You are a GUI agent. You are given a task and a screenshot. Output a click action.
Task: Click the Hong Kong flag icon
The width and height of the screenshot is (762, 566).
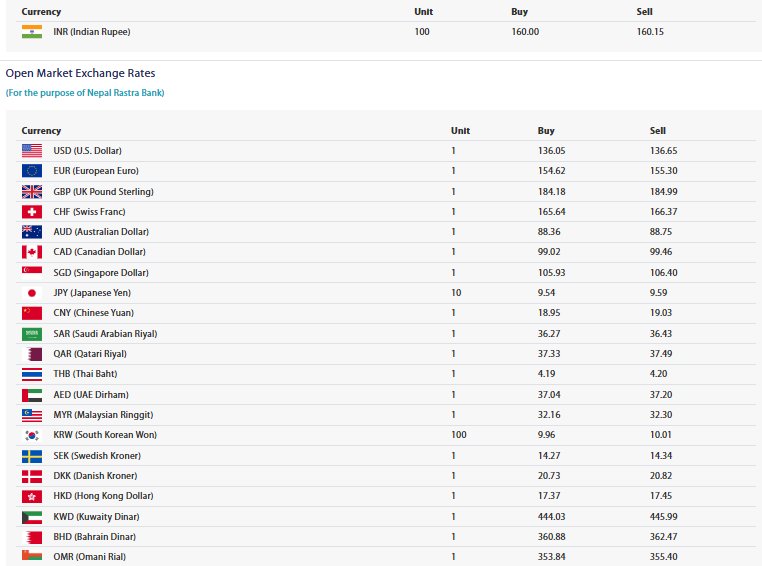pos(32,496)
